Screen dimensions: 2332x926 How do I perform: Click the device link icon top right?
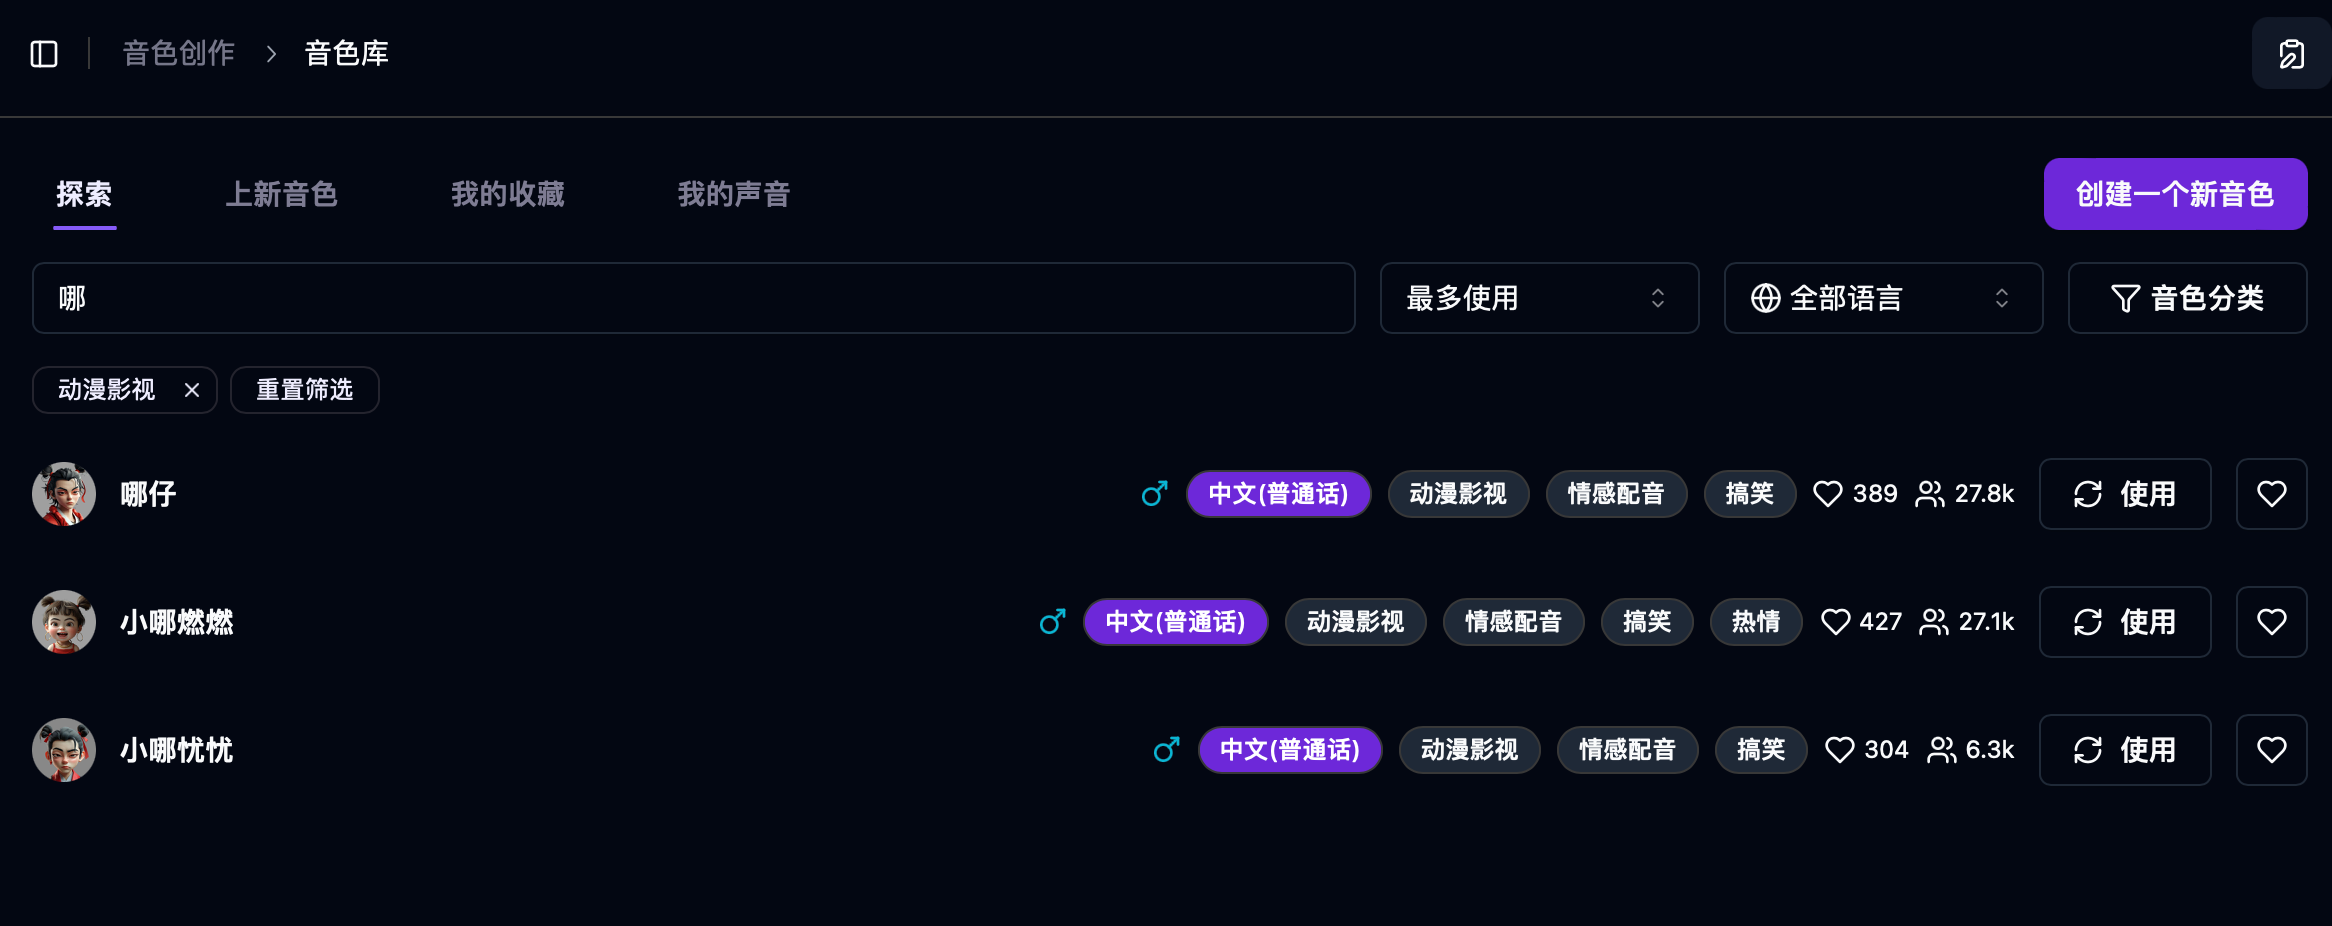click(x=2290, y=53)
